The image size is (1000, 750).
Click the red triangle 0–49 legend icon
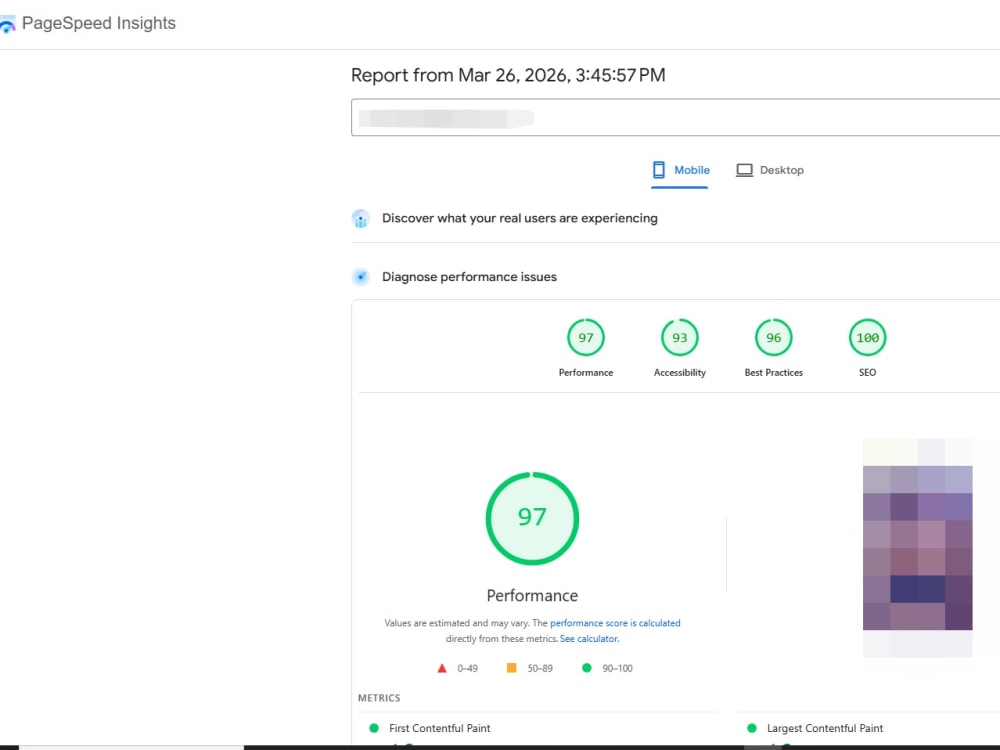(441, 668)
